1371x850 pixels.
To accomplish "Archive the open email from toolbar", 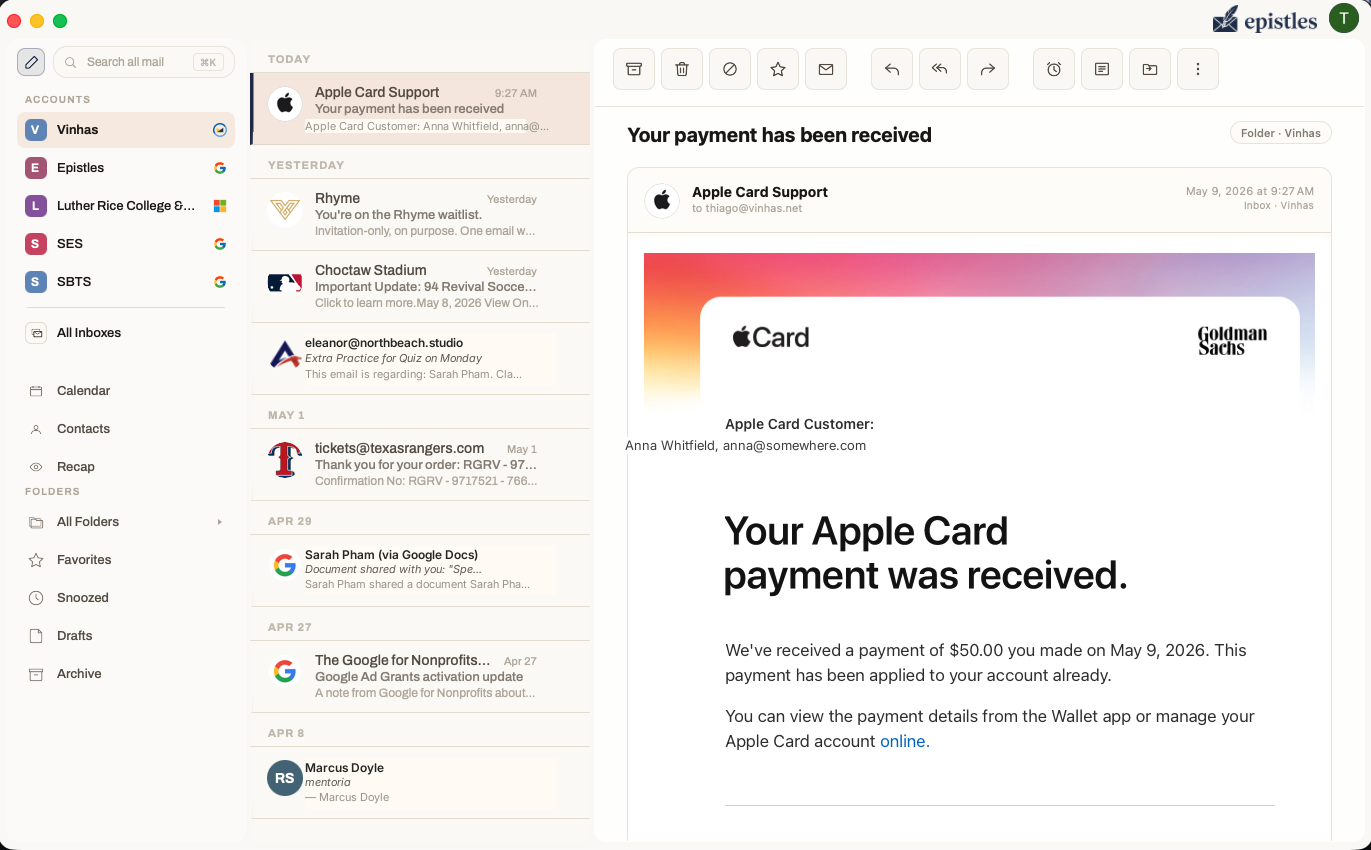I will pyautogui.click(x=634, y=69).
